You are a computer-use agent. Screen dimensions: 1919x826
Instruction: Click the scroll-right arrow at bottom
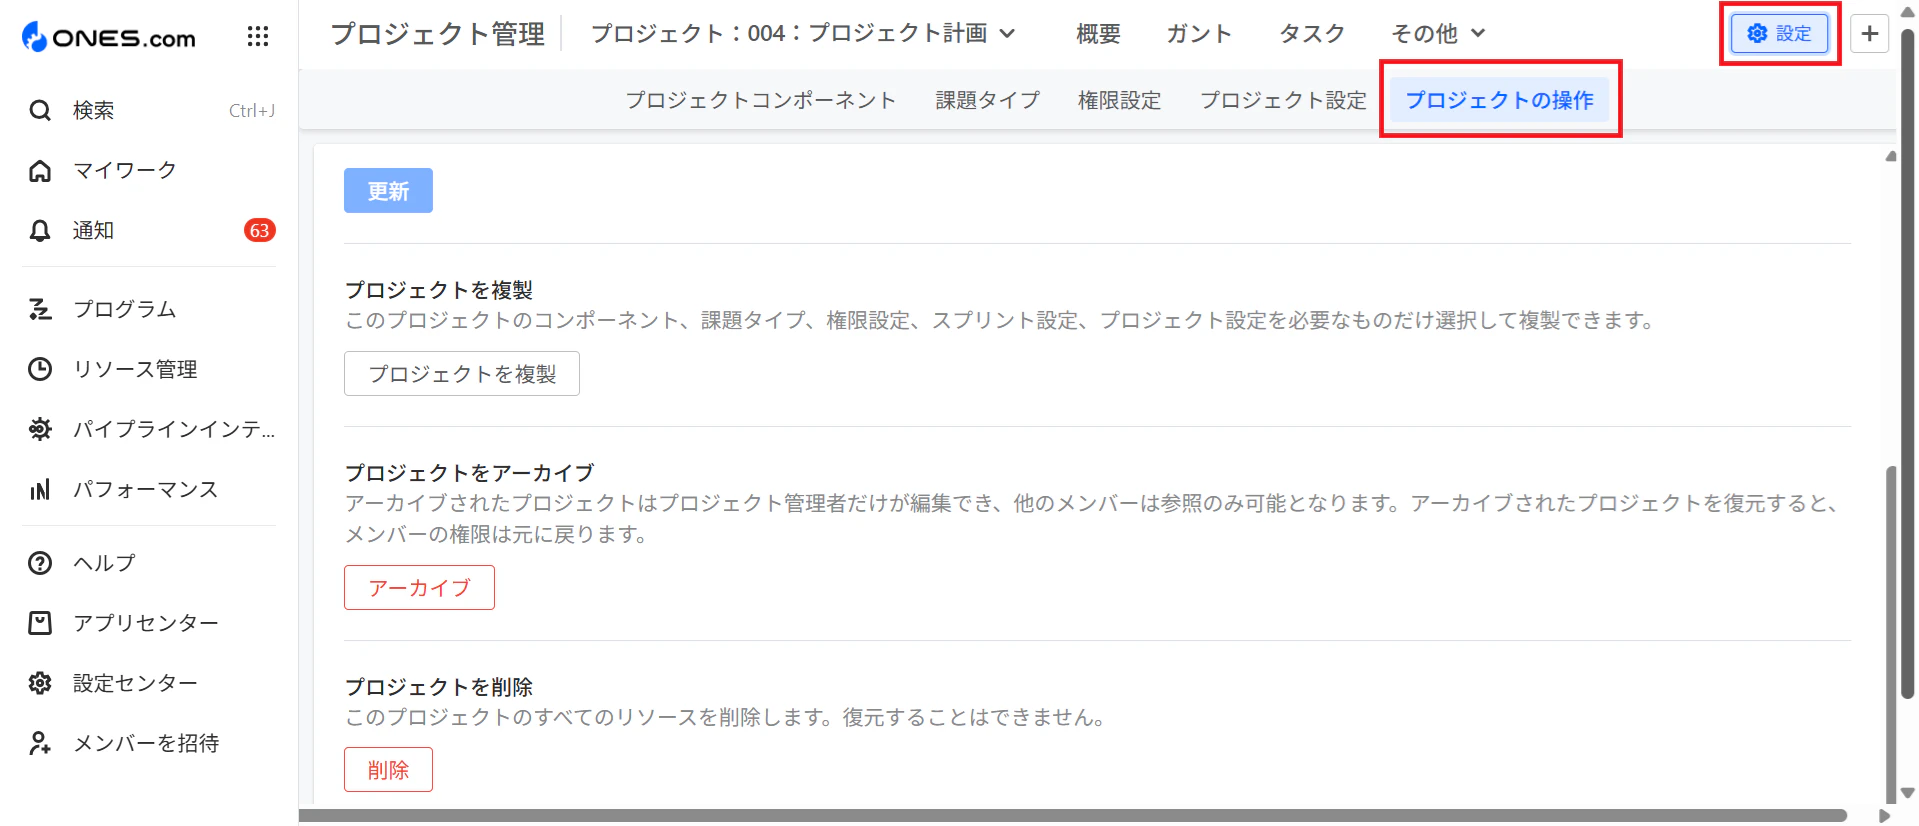tap(1884, 816)
